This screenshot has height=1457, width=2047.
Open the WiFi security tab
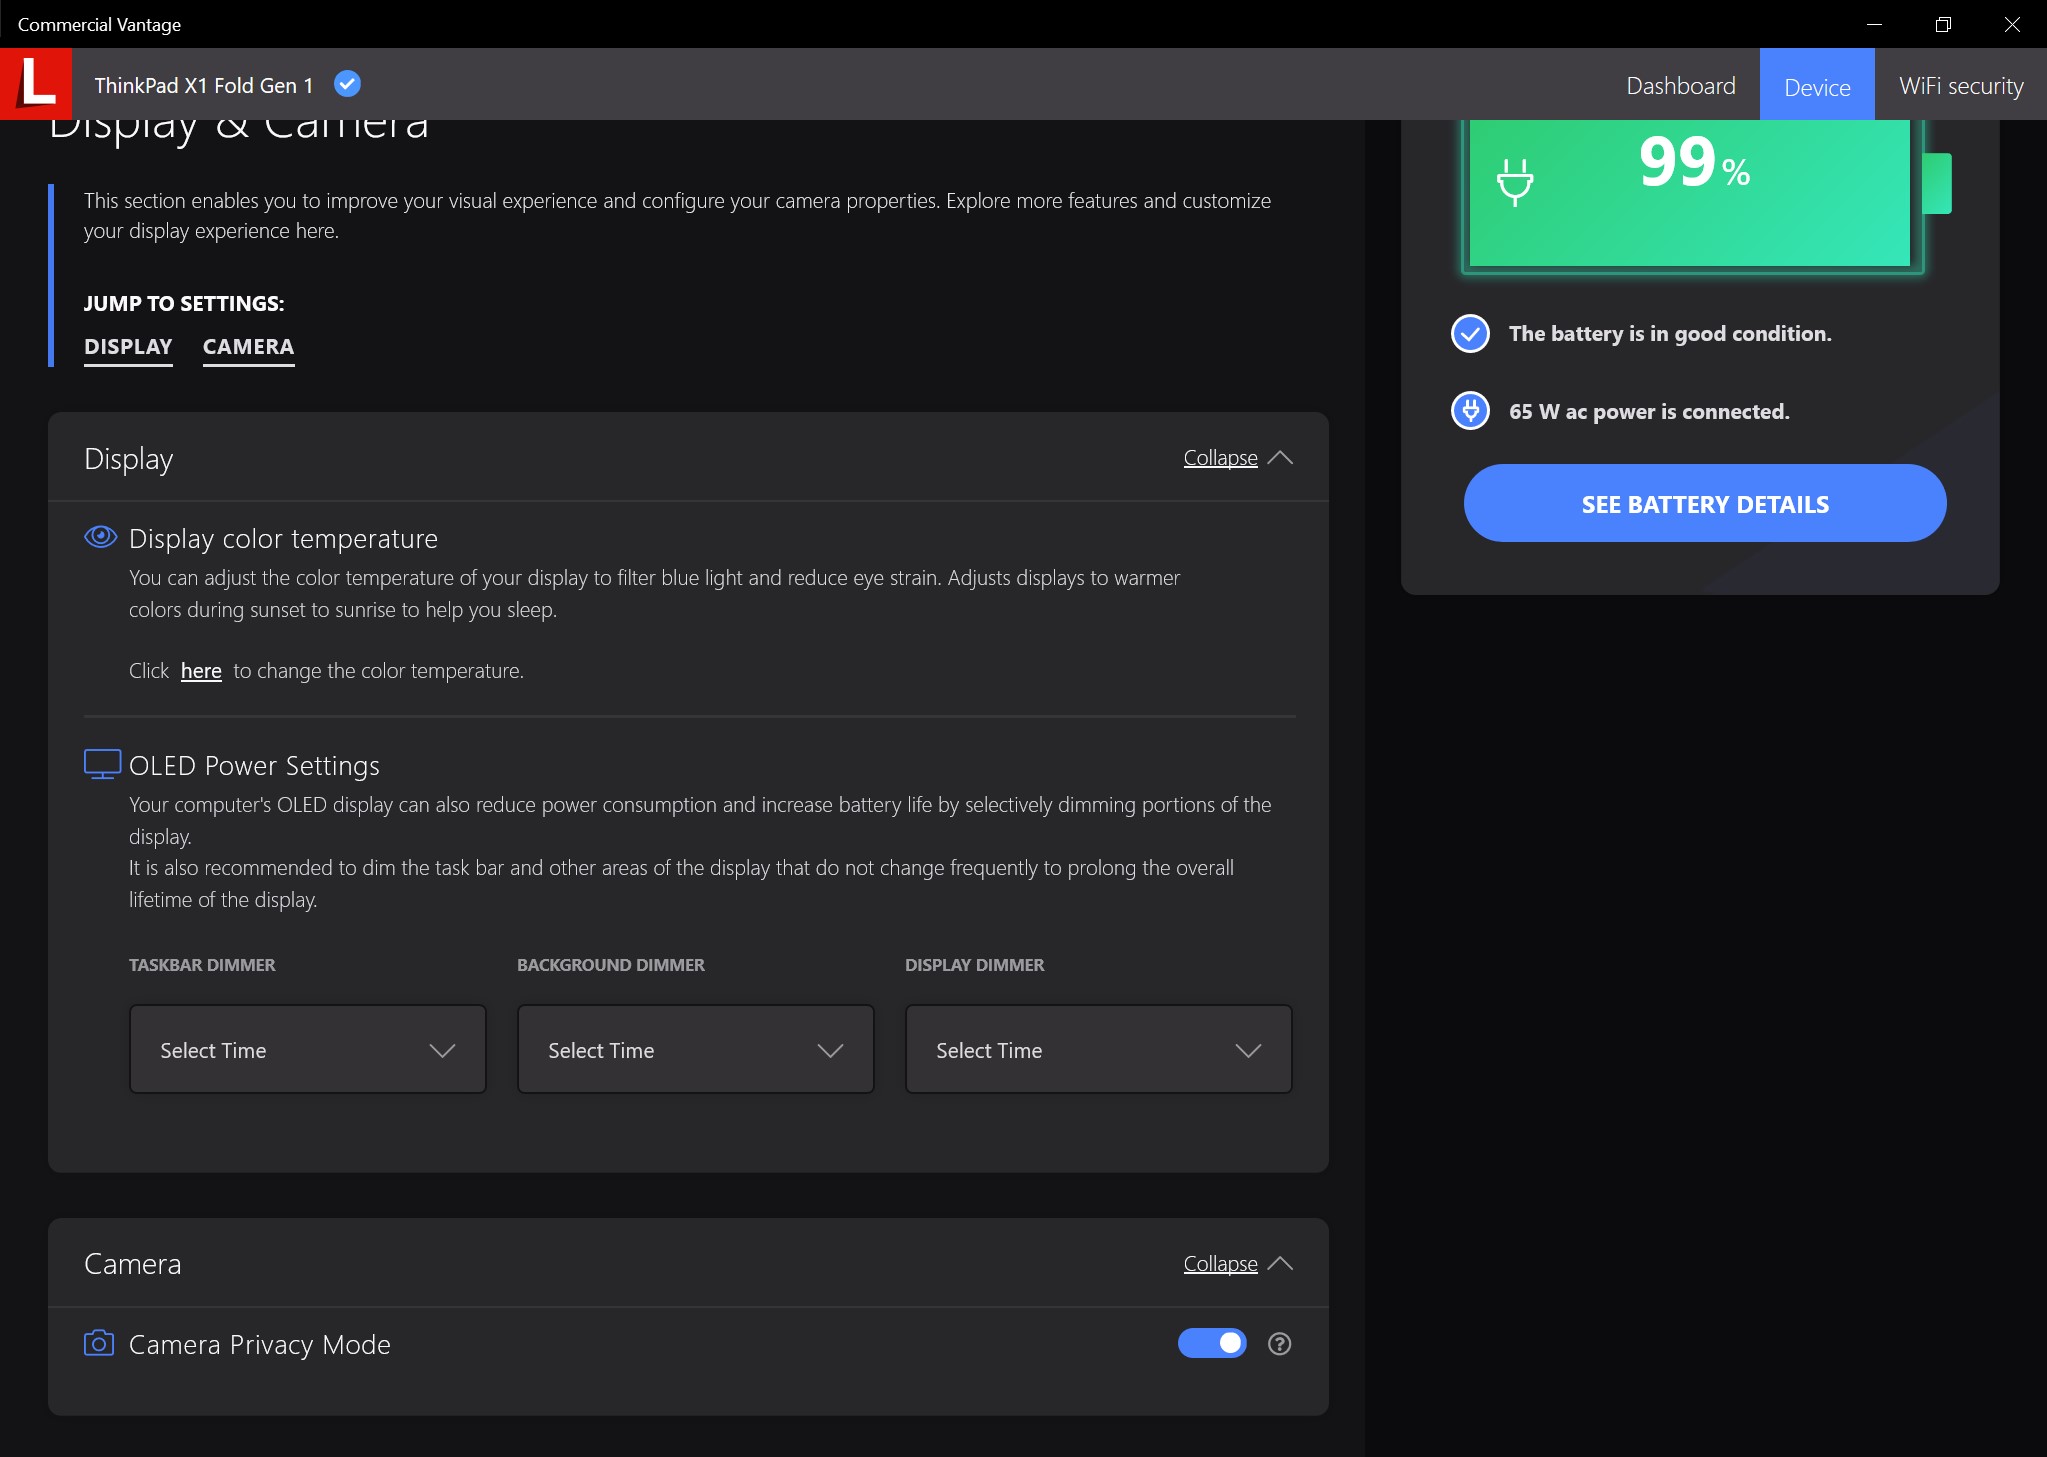point(1960,86)
